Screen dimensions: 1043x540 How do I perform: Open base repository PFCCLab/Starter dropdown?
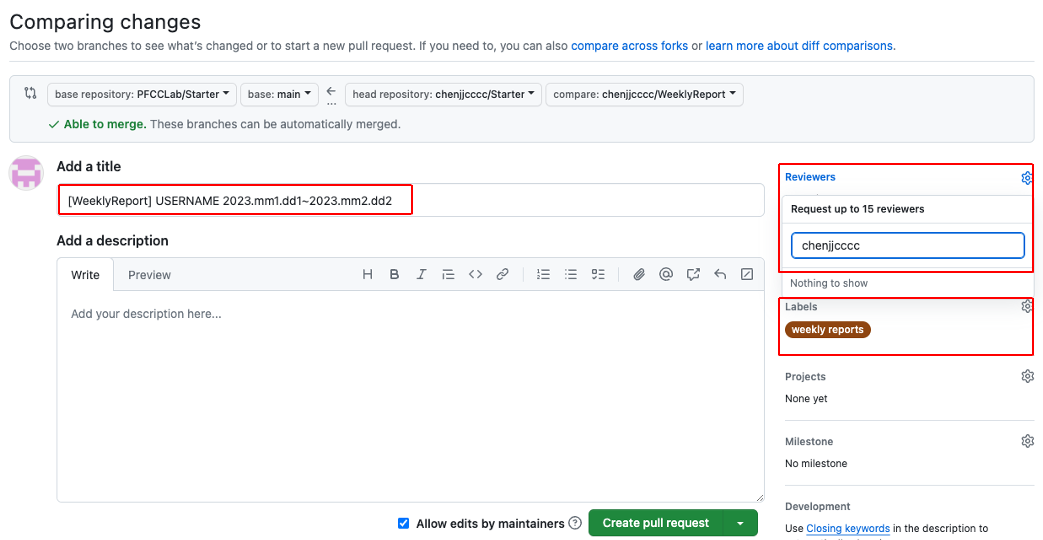[x=142, y=94]
